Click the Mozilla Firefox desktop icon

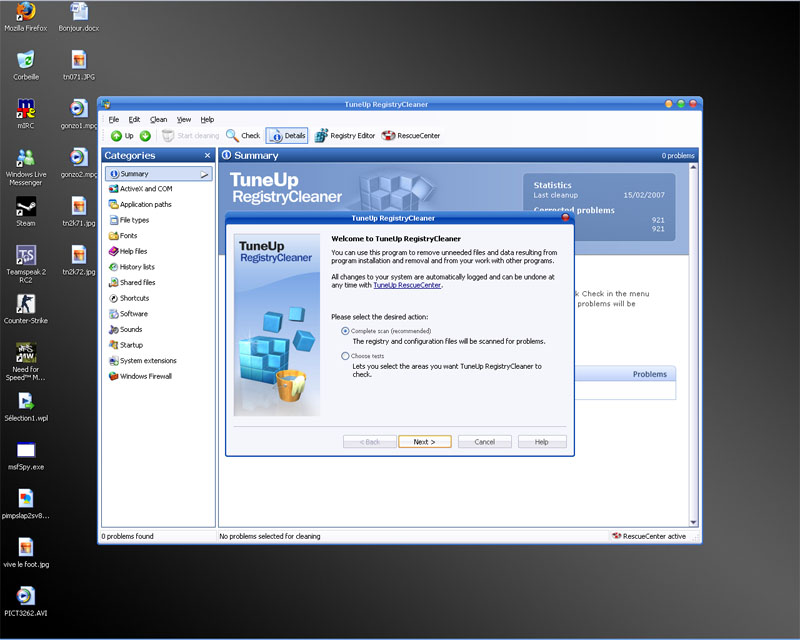(26, 17)
